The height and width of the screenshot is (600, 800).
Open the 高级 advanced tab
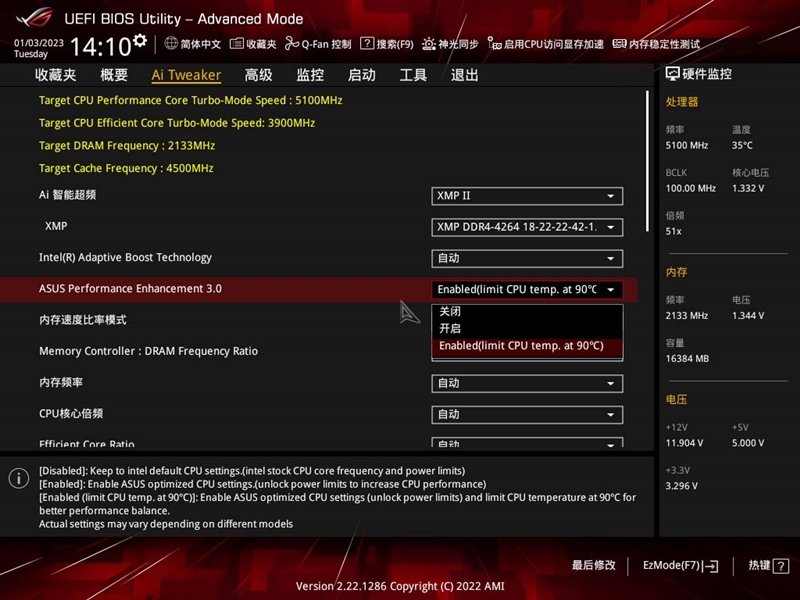point(258,75)
